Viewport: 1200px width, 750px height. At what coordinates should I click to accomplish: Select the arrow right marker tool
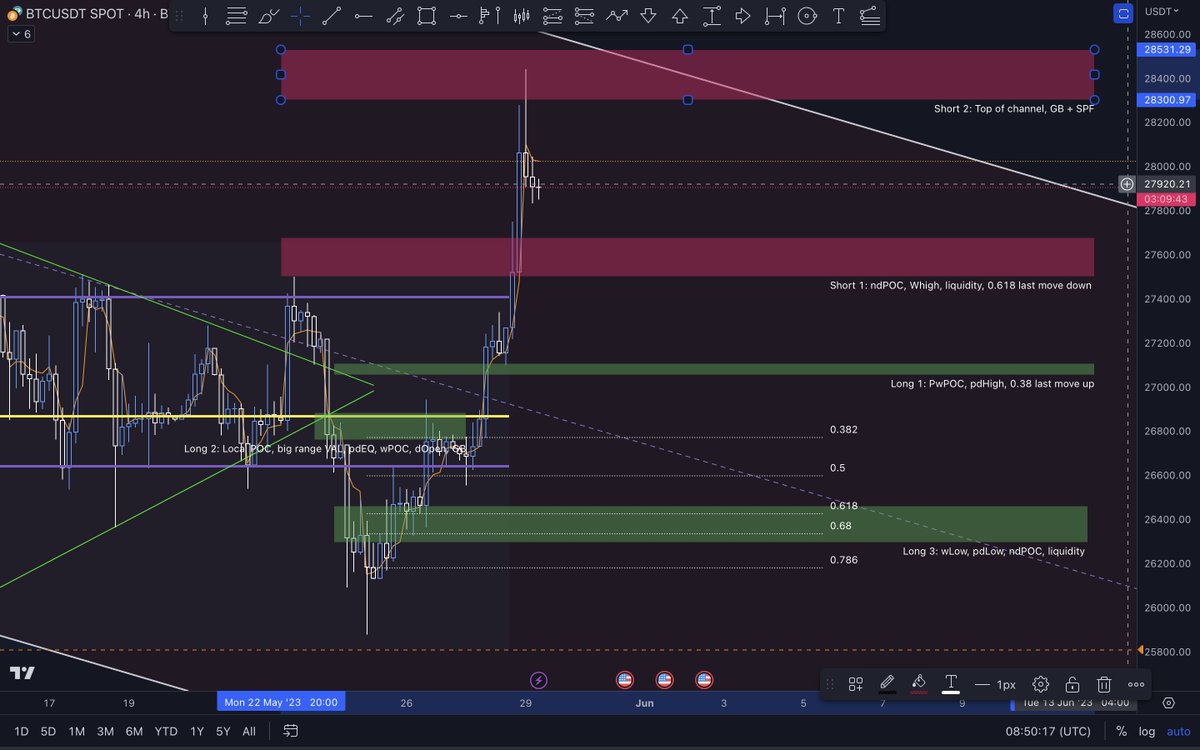click(x=743, y=16)
